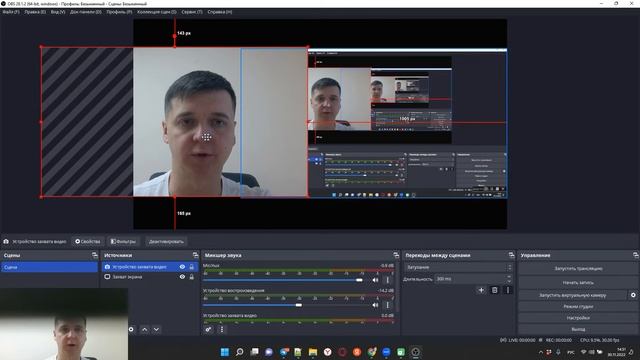Mute the Mic/Aux audio channel

(x=375, y=280)
